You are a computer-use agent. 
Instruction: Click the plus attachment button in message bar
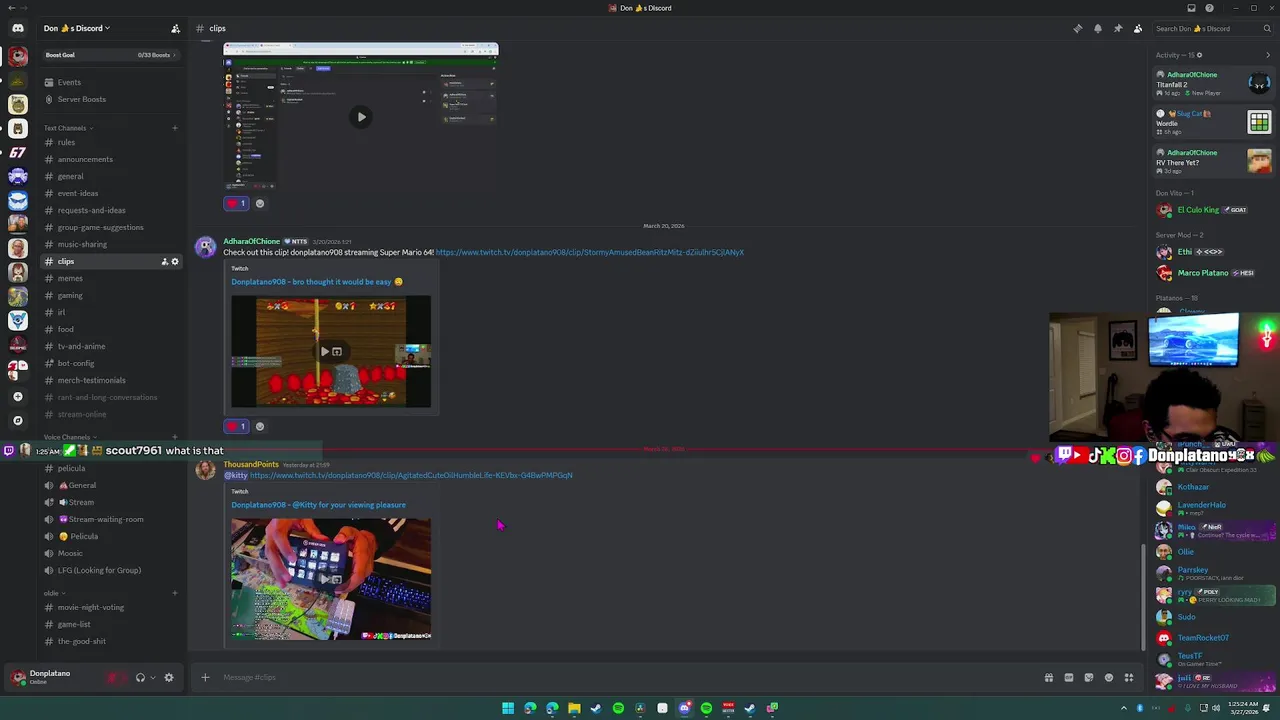tap(205, 678)
